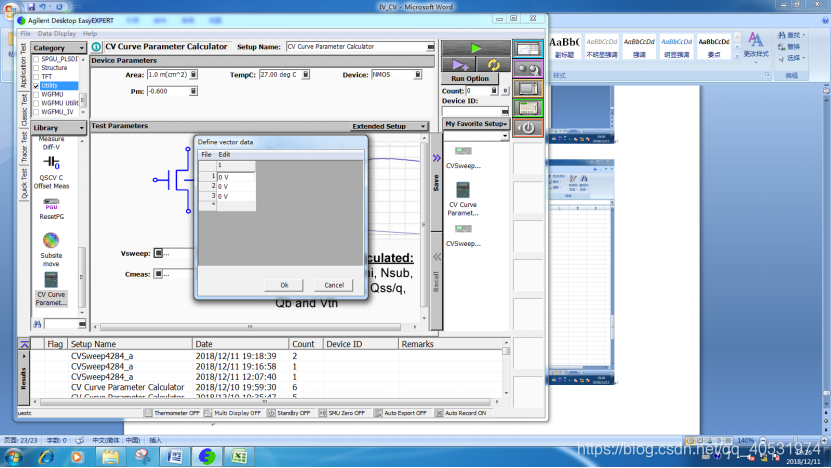Collapse results list with top arrow
The height and width of the screenshot is (468, 831).
coord(24,344)
